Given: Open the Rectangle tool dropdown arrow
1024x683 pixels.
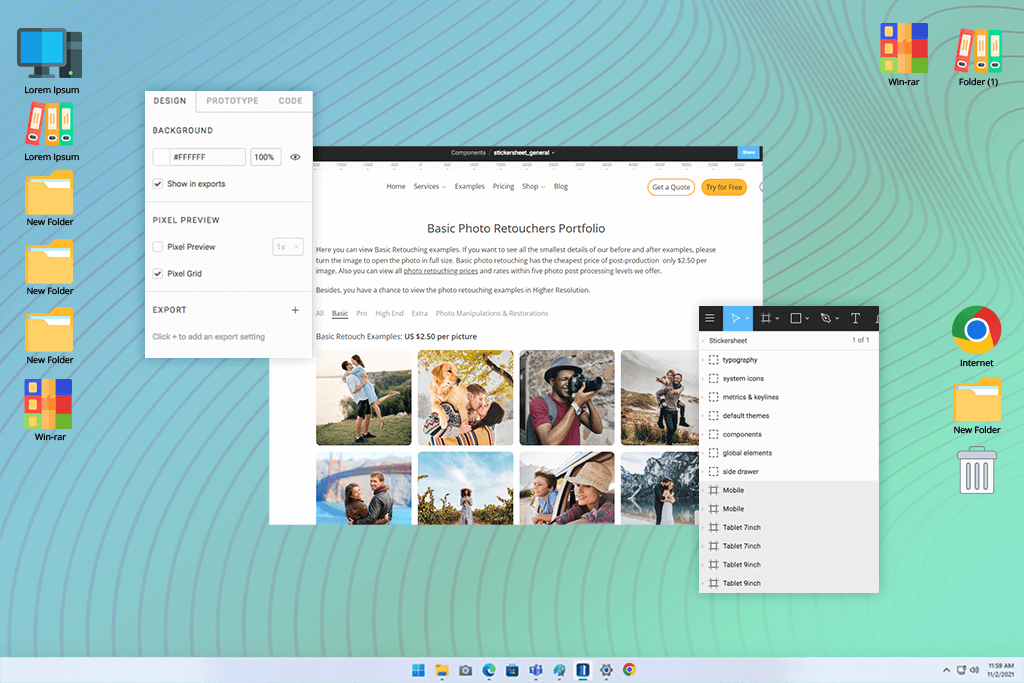Looking at the screenshot, I should coord(807,319).
